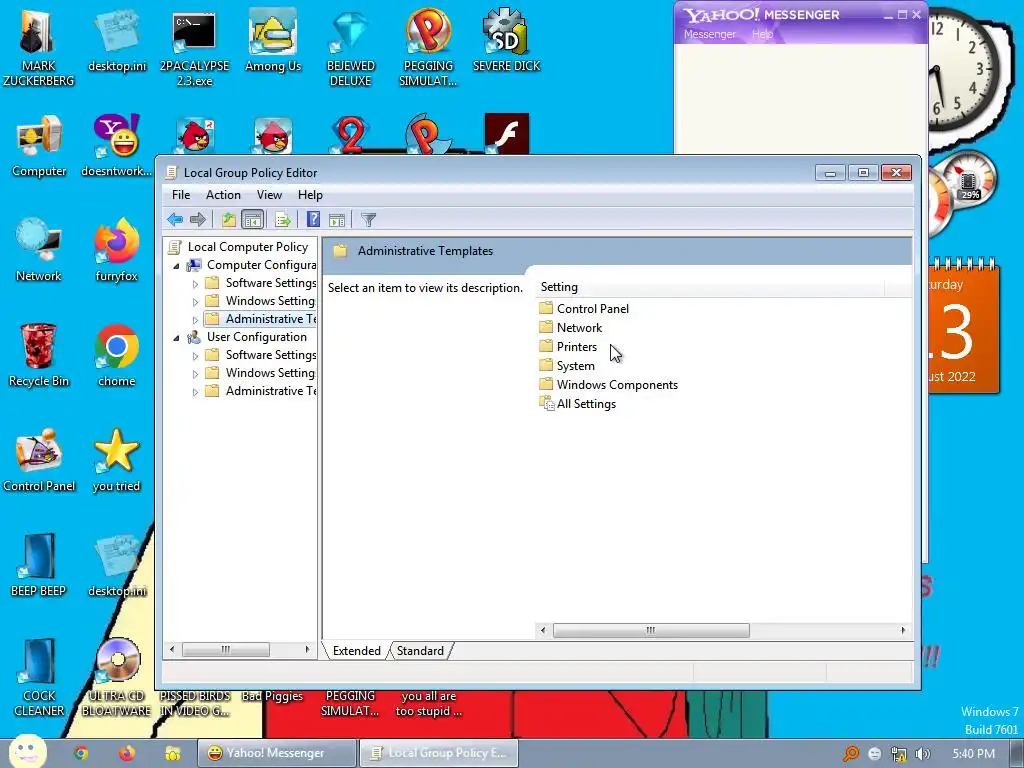The width and height of the screenshot is (1024, 768).
Task: Click the orange calendar desktop gadget
Action: 963,325
